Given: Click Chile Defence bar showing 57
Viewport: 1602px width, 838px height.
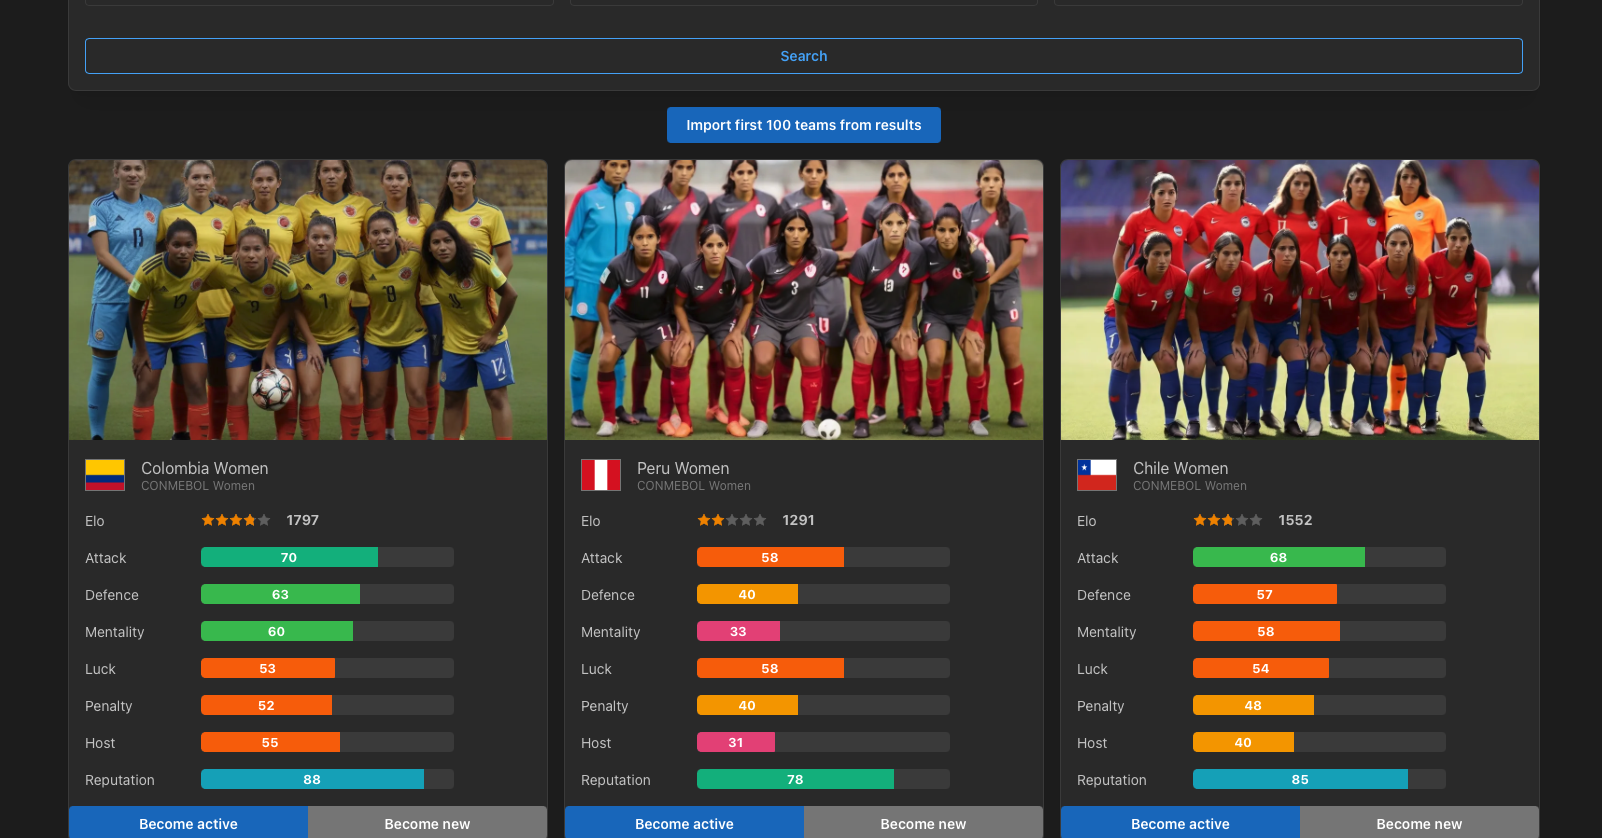Looking at the screenshot, I should [x=1319, y=594].
